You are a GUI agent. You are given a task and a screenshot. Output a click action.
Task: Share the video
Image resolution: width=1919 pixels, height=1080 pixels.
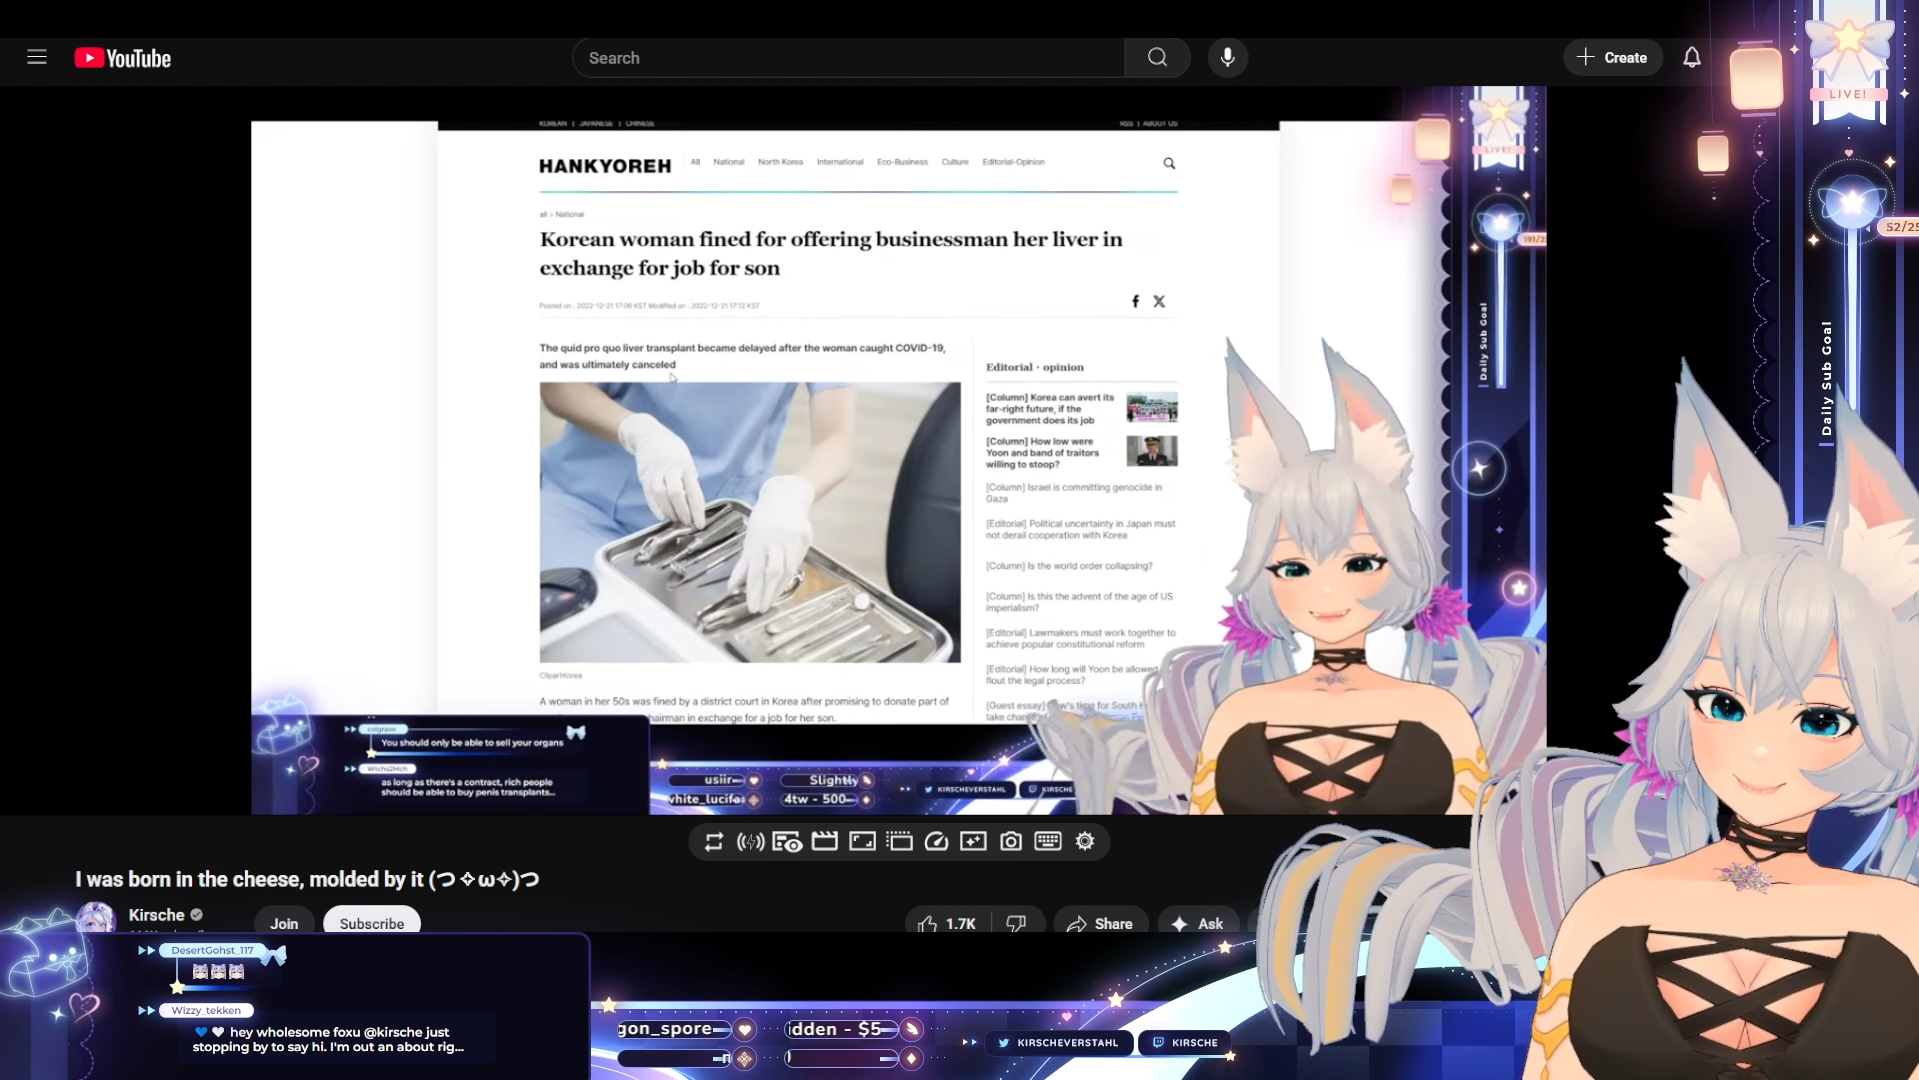coord(1100,923)
